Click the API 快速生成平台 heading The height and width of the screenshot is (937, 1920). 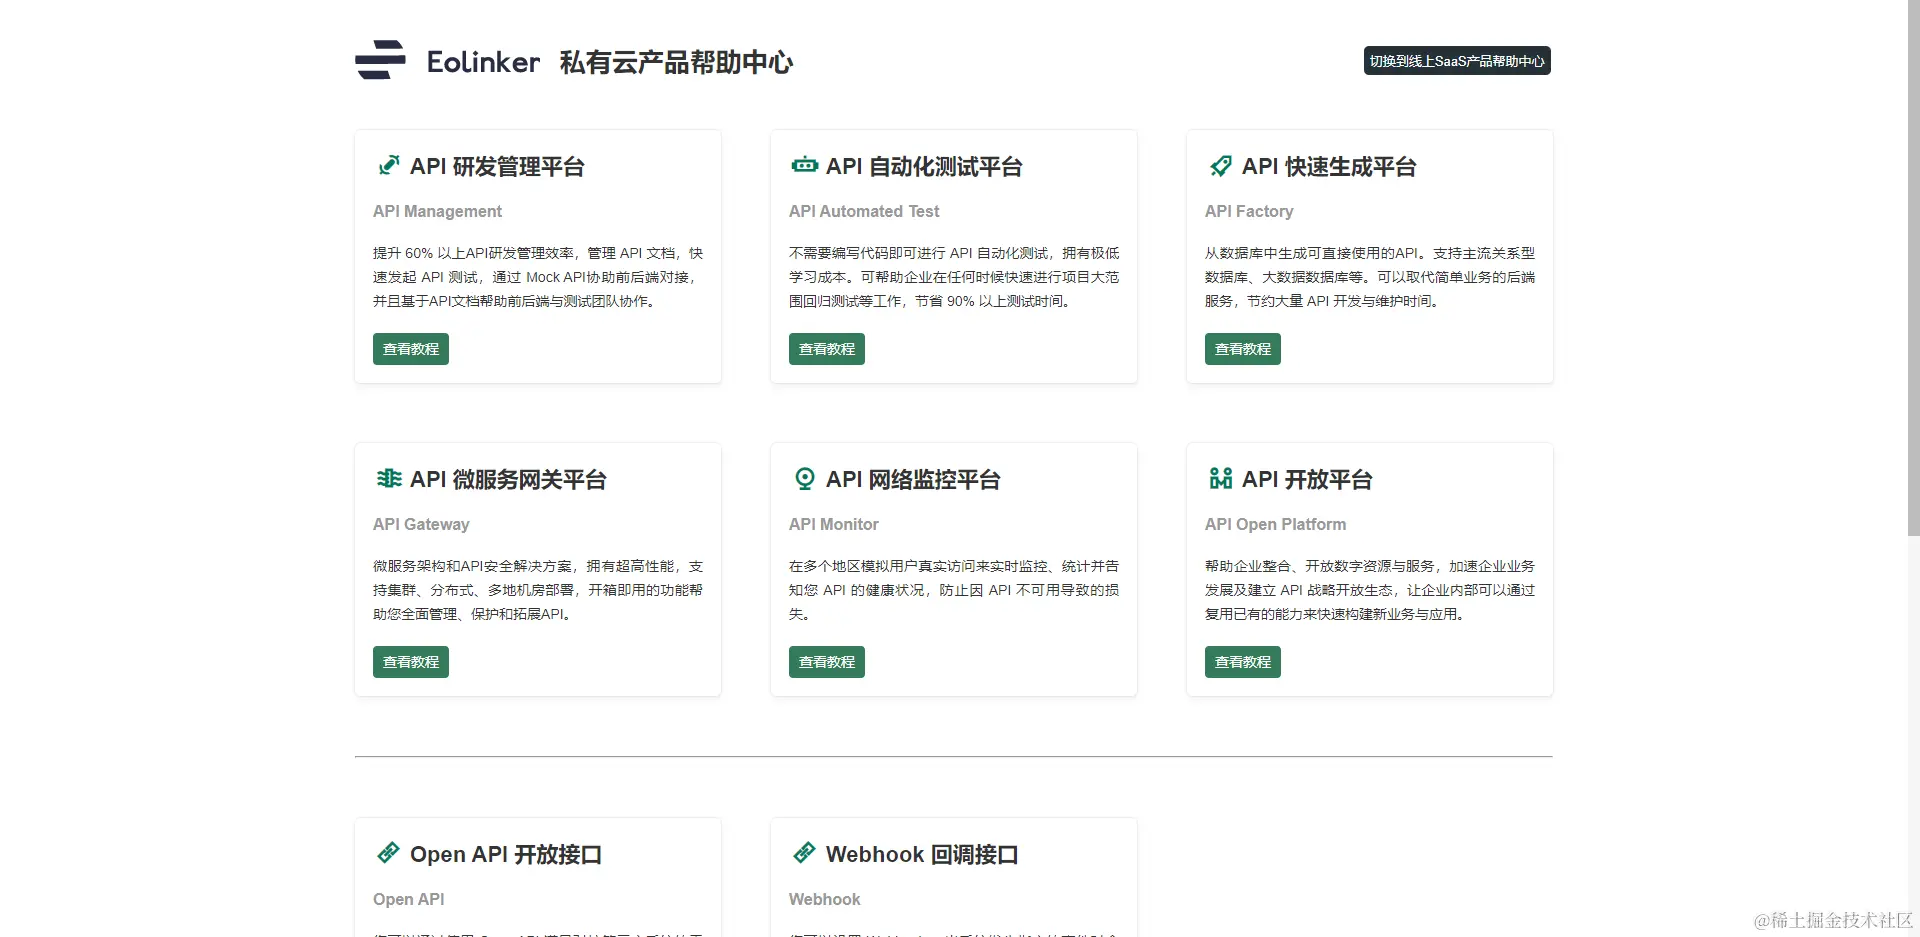1329,167
